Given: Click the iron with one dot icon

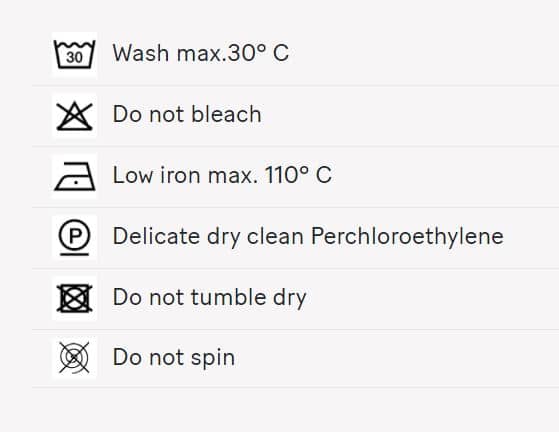Looking at the screenshot, I should click(75, 176).
